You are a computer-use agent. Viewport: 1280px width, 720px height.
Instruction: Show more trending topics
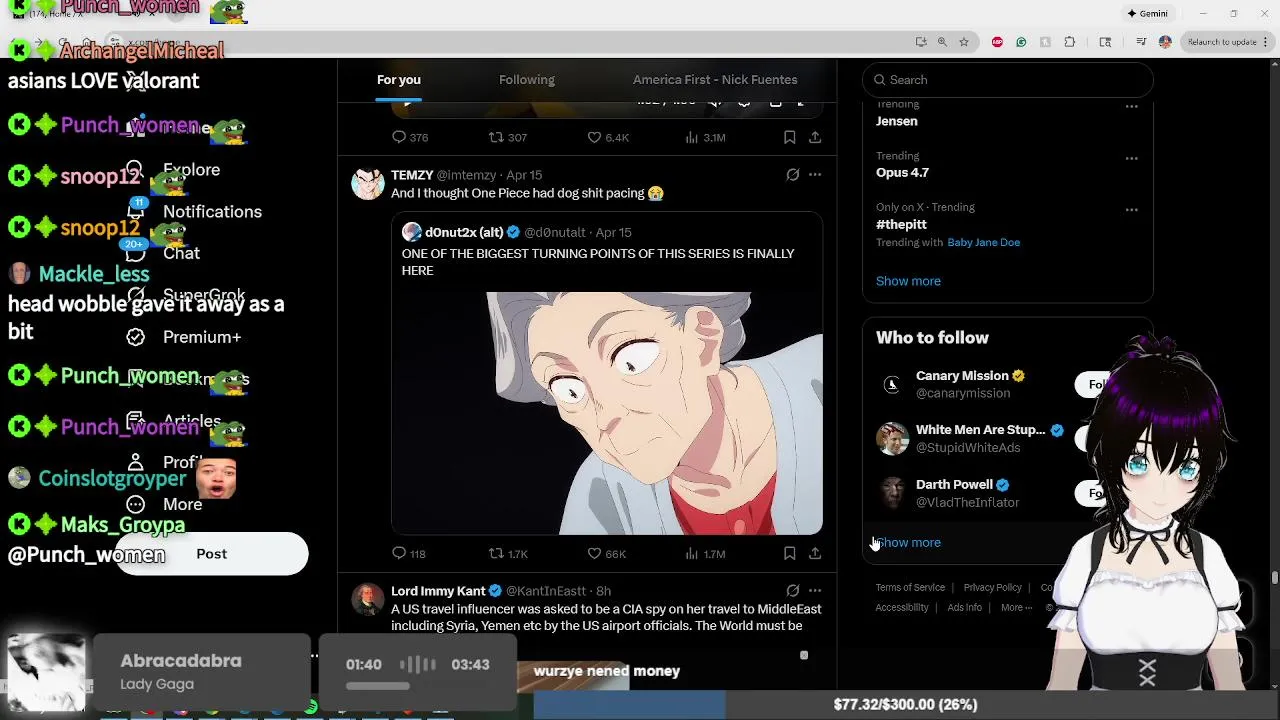(908, 281)
